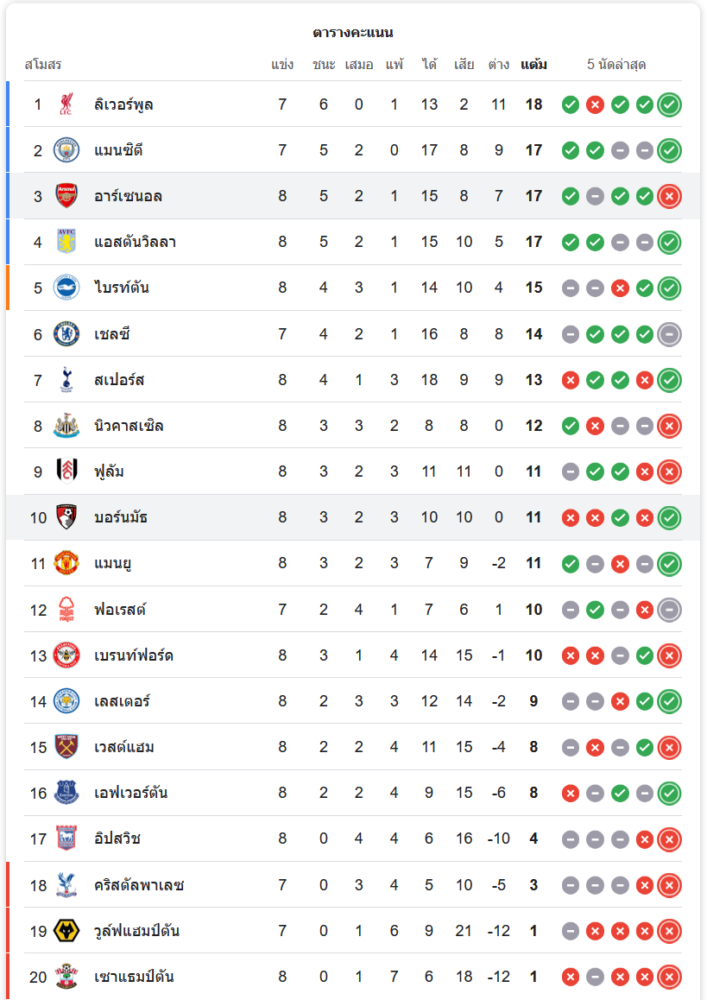Click the แต้ม points column header
Screen dimensions: 707x1000
[x=534, y=65]
